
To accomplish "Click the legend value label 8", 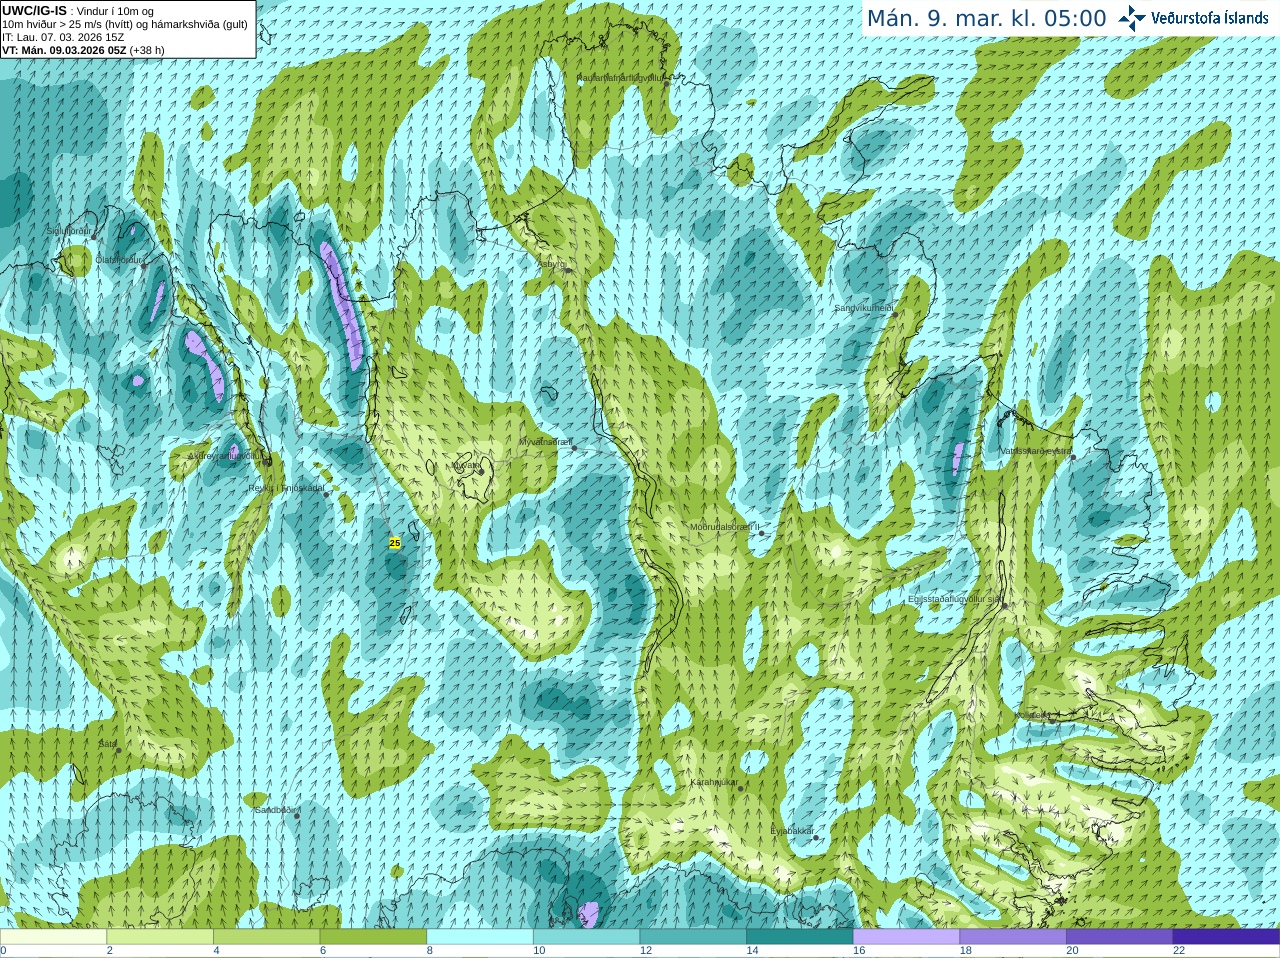I will coord(430,951).
